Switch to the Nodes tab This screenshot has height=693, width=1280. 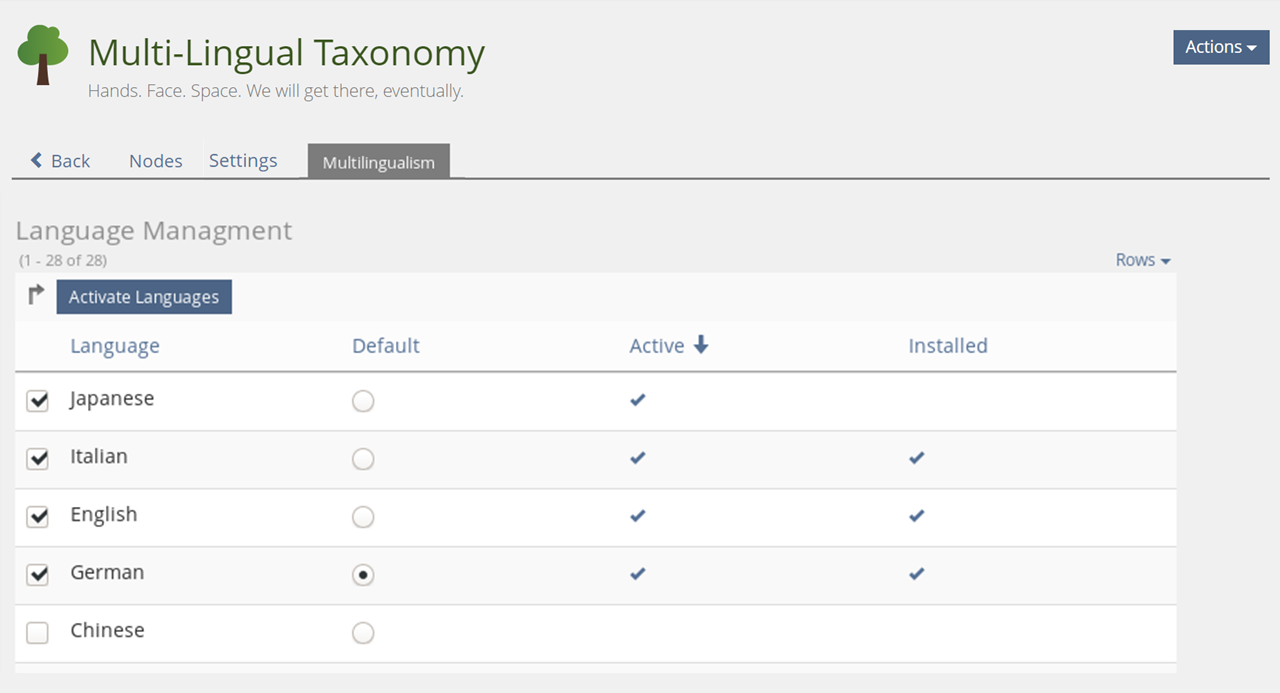pyautogui.click(x=156, y=161)
